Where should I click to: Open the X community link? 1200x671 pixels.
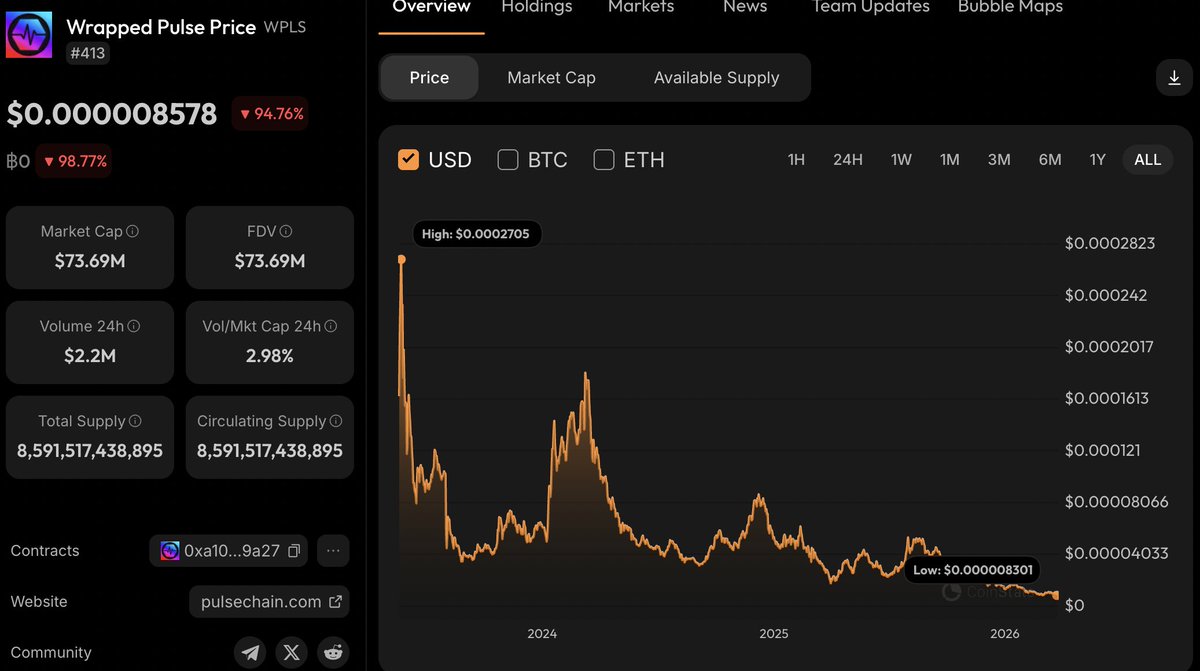291,653
